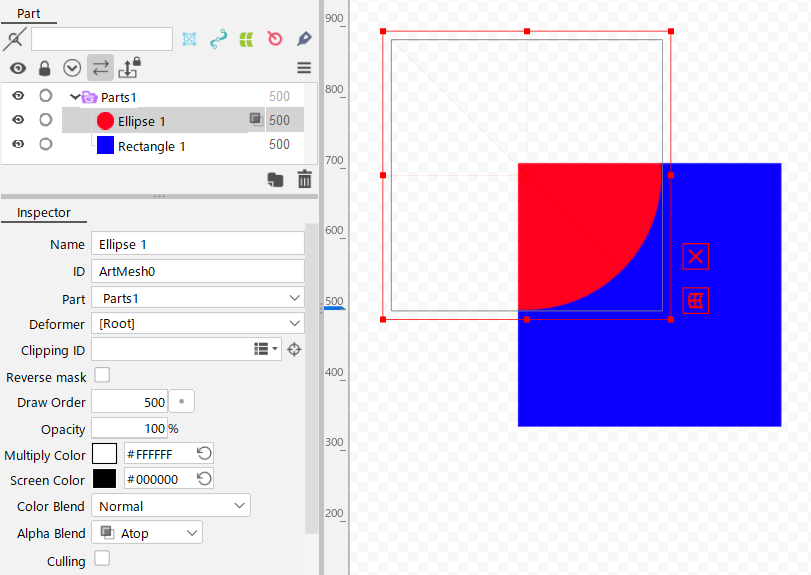Open the Alpha Blend dropdown

pyautogui.click(x=147, y=533)
